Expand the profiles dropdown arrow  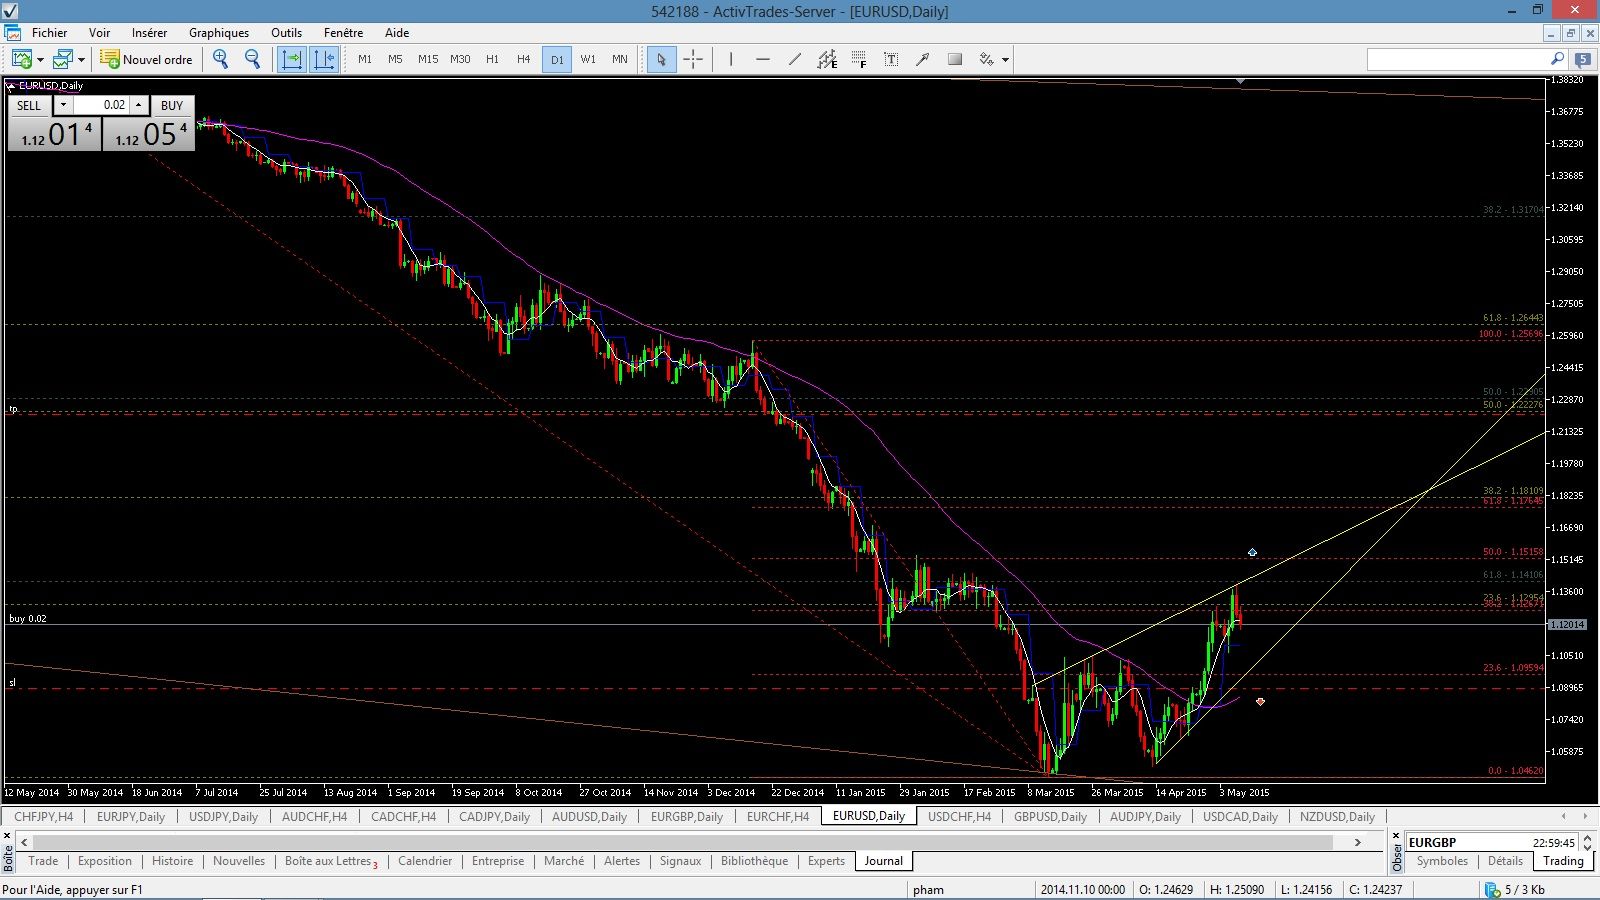[82, 60]
